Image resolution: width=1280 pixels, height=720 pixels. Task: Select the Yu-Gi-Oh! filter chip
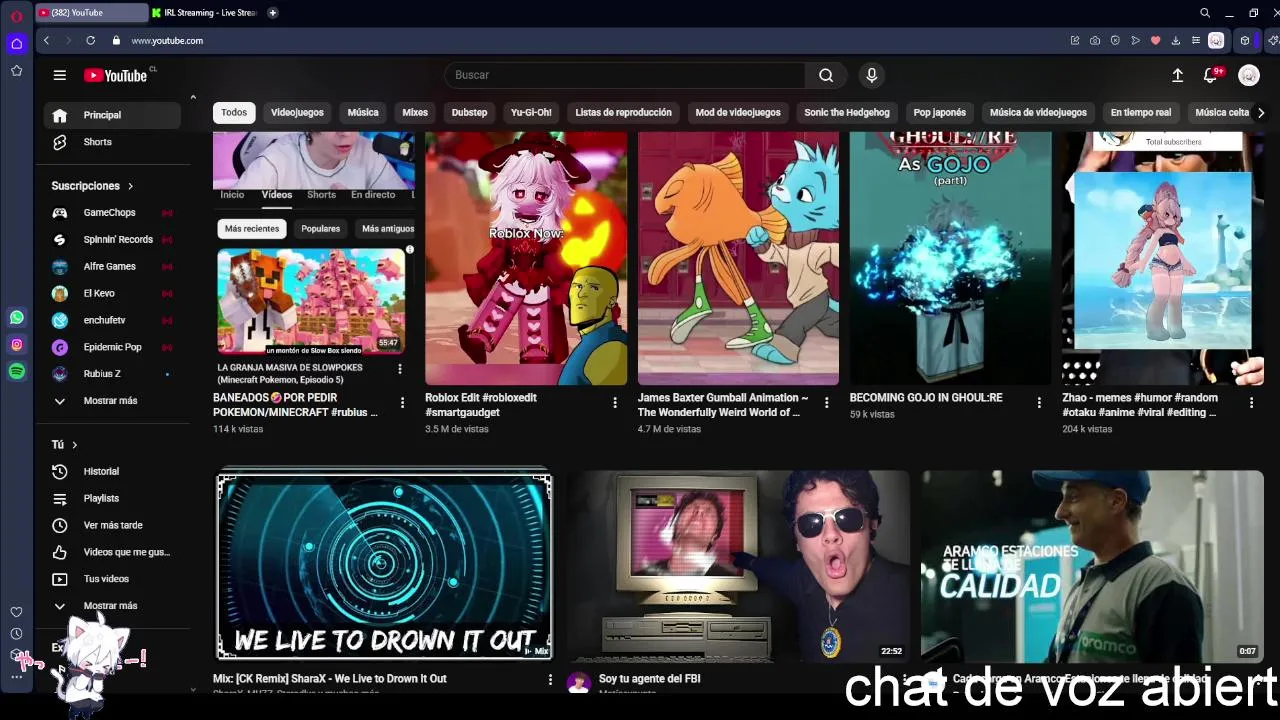tap(531, 113)
